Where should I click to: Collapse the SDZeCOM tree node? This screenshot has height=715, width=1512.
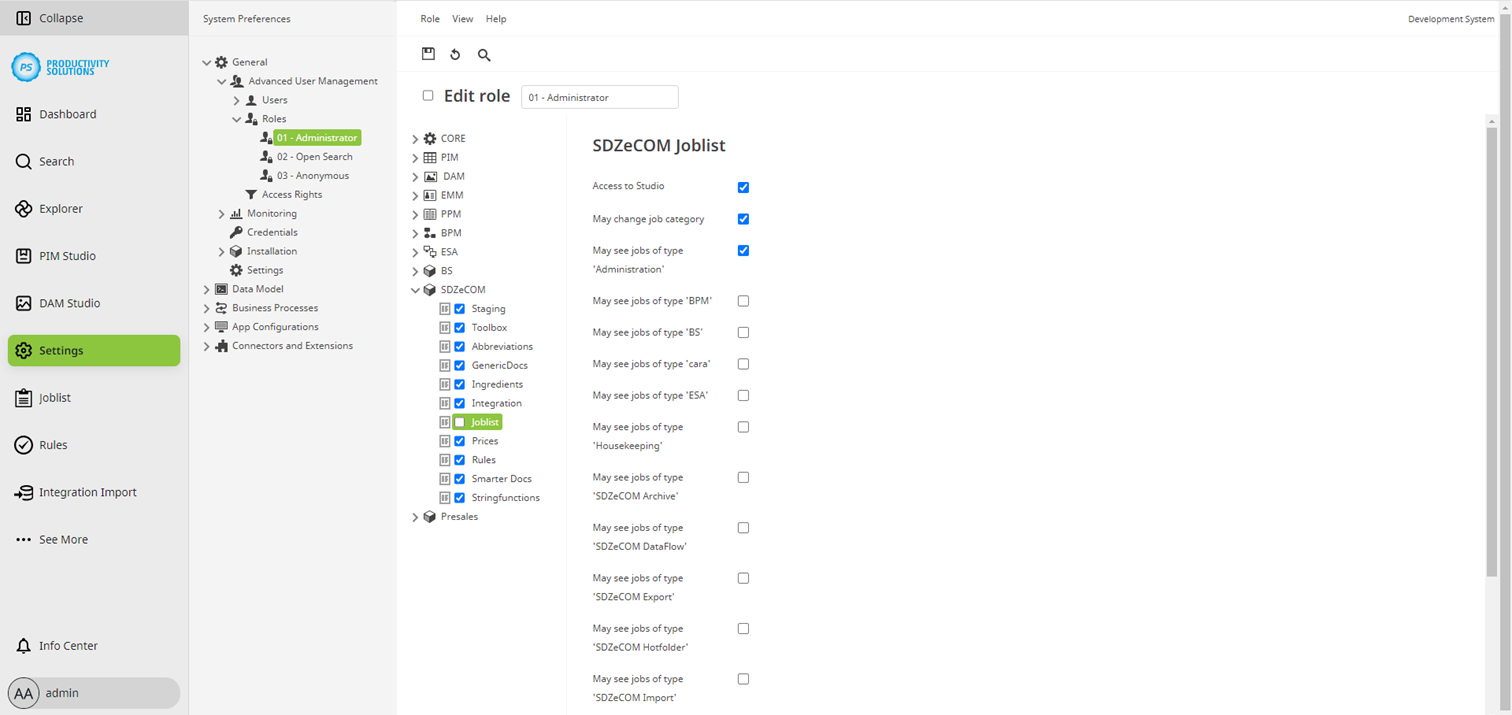point(415,289)
